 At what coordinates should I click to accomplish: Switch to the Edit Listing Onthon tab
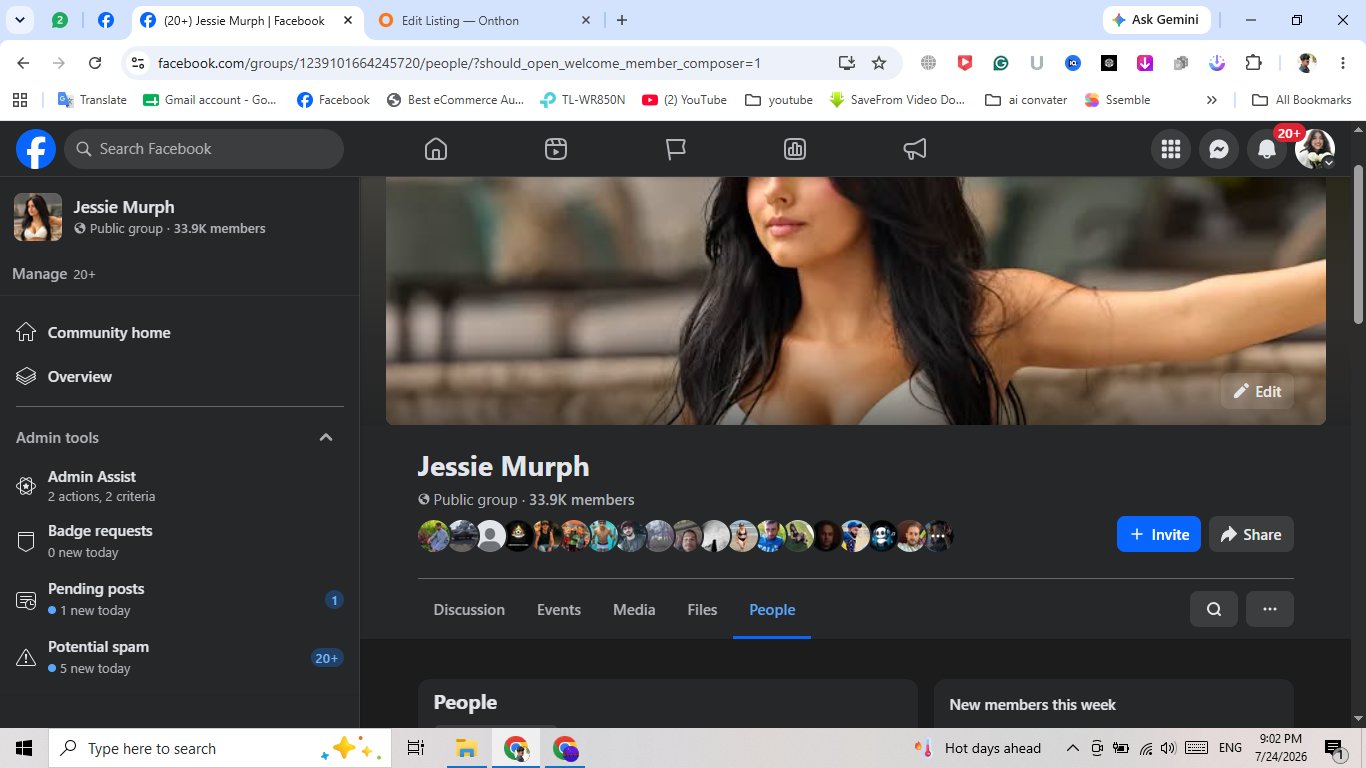(486, 20)
